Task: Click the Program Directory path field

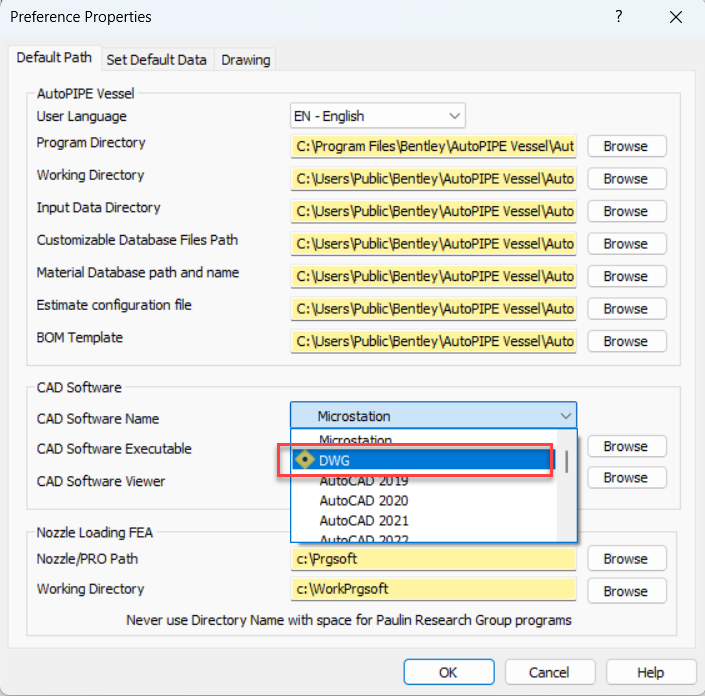Action: coord(433,146)
